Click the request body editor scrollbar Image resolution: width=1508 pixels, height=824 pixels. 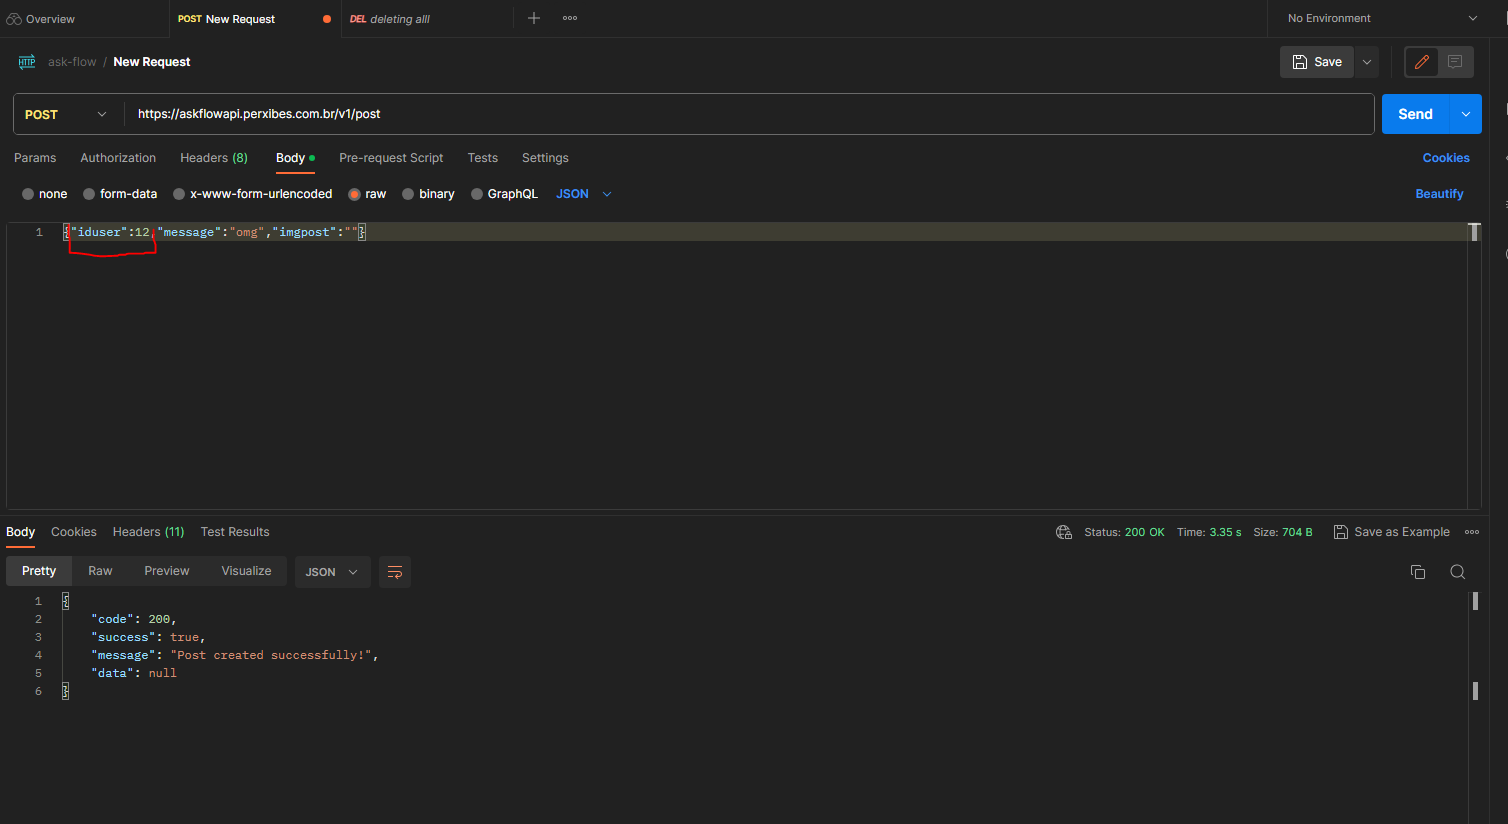coord(1474,232)
